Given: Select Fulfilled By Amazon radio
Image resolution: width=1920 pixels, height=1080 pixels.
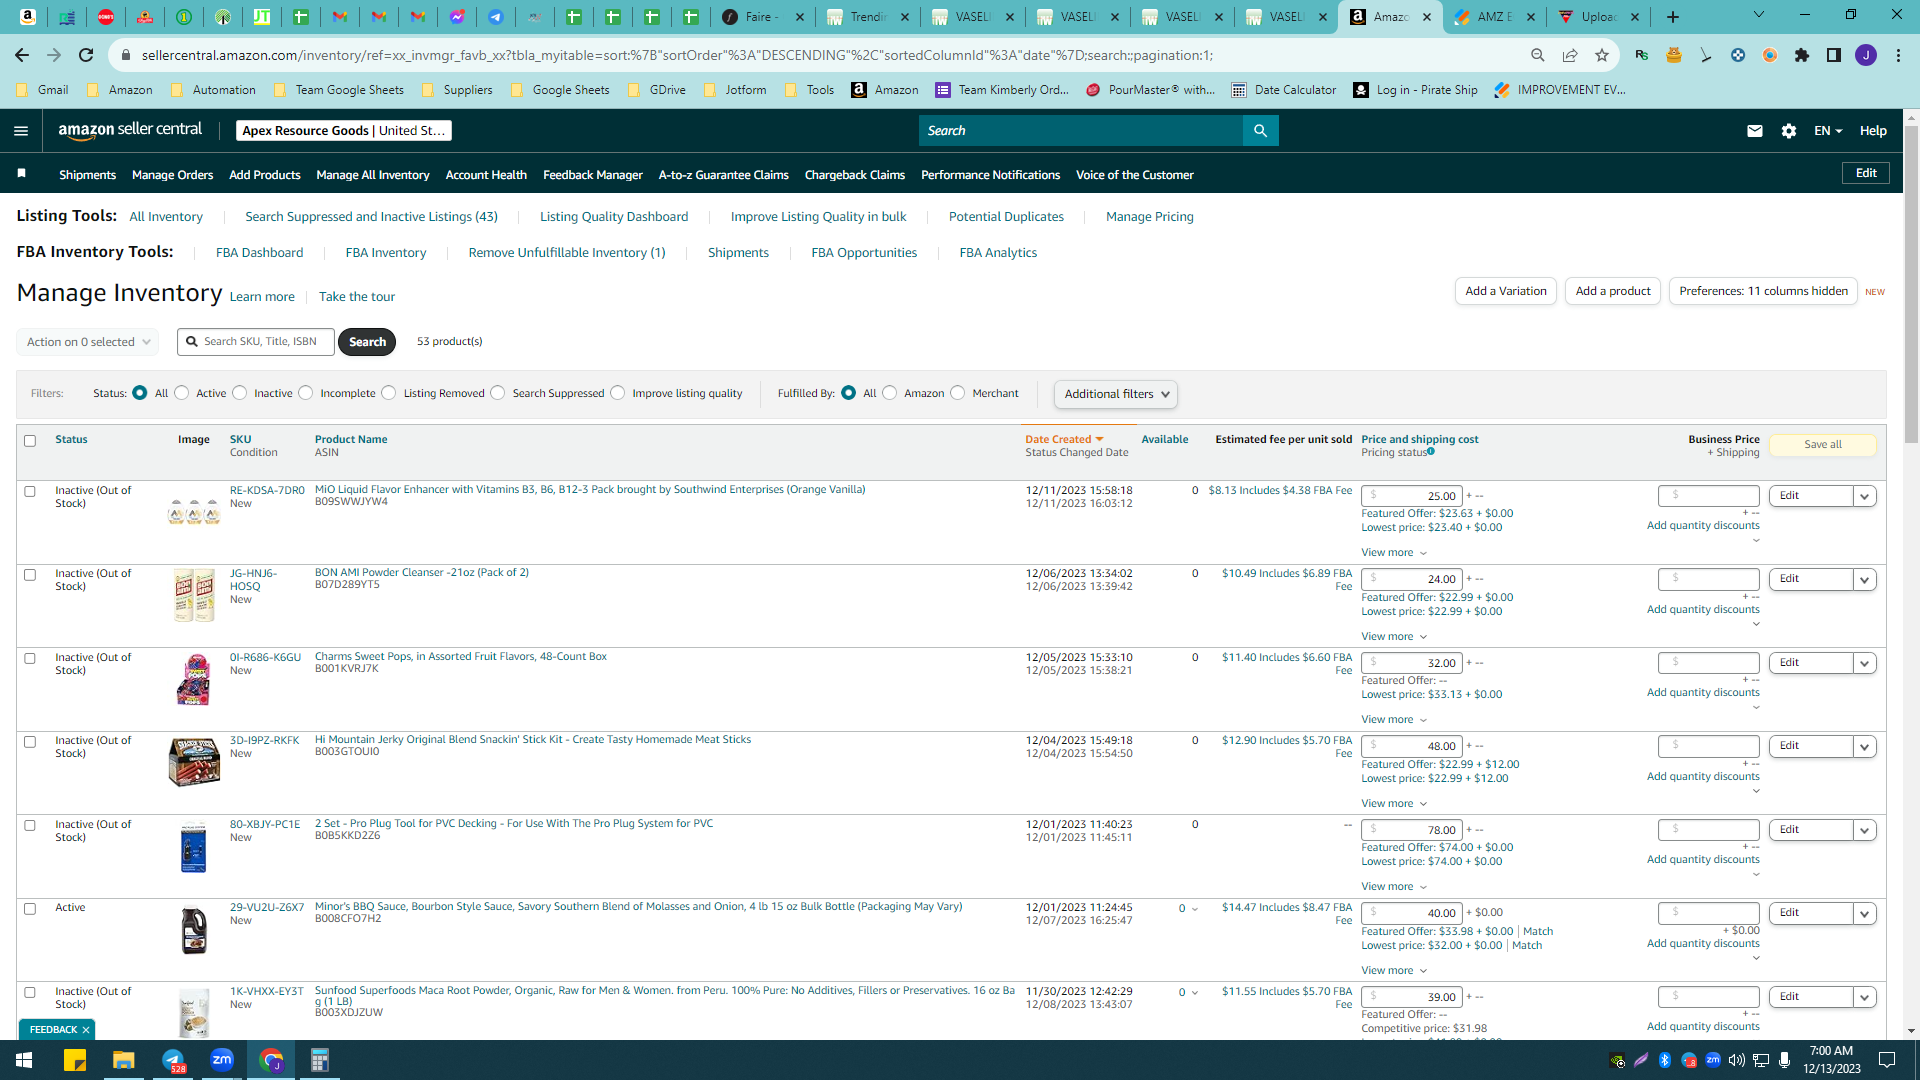Looking at the screenshot, I should [x=890, y=393].
